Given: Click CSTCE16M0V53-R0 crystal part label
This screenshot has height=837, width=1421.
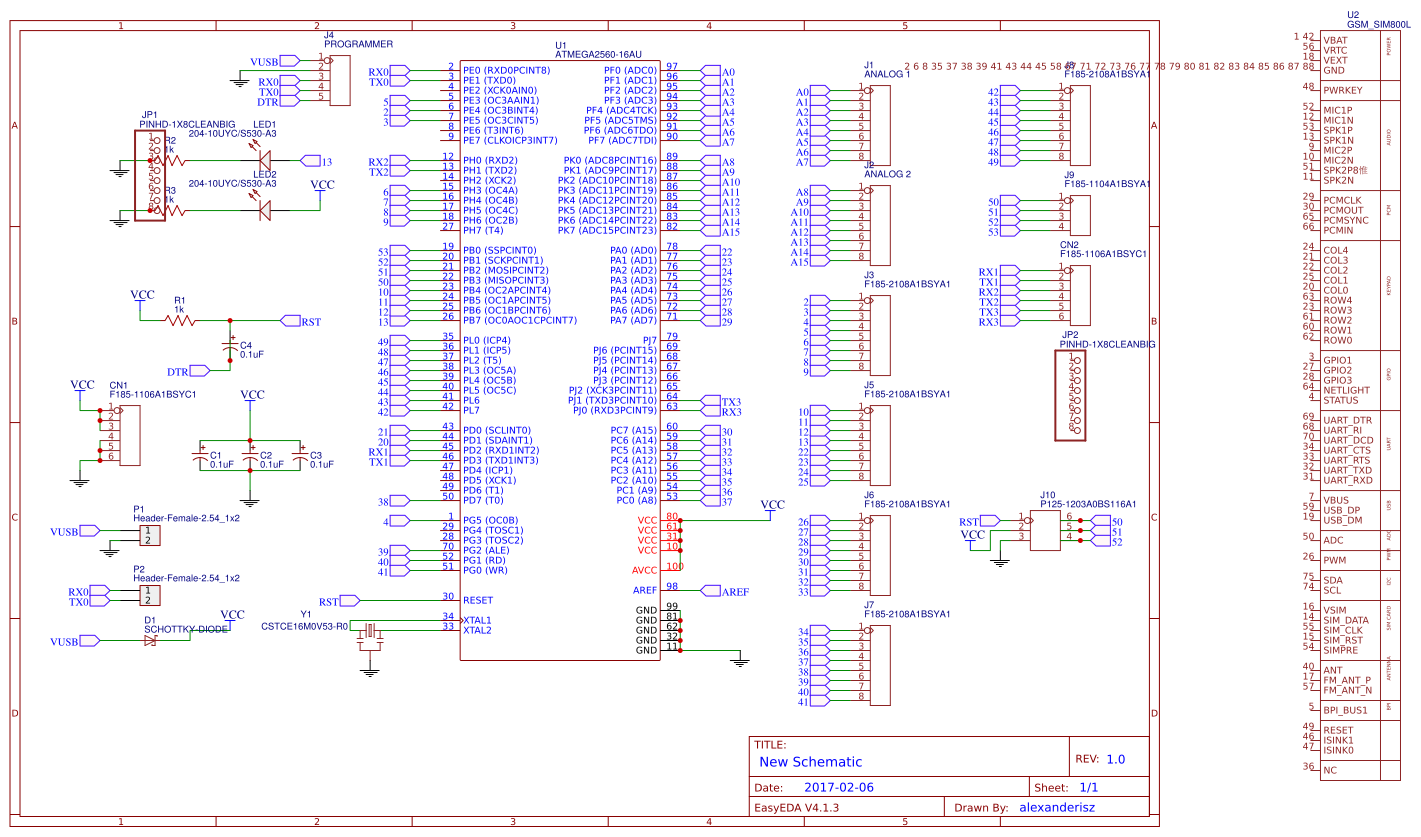Looking at the screenshot, I should tap(305, 626).
